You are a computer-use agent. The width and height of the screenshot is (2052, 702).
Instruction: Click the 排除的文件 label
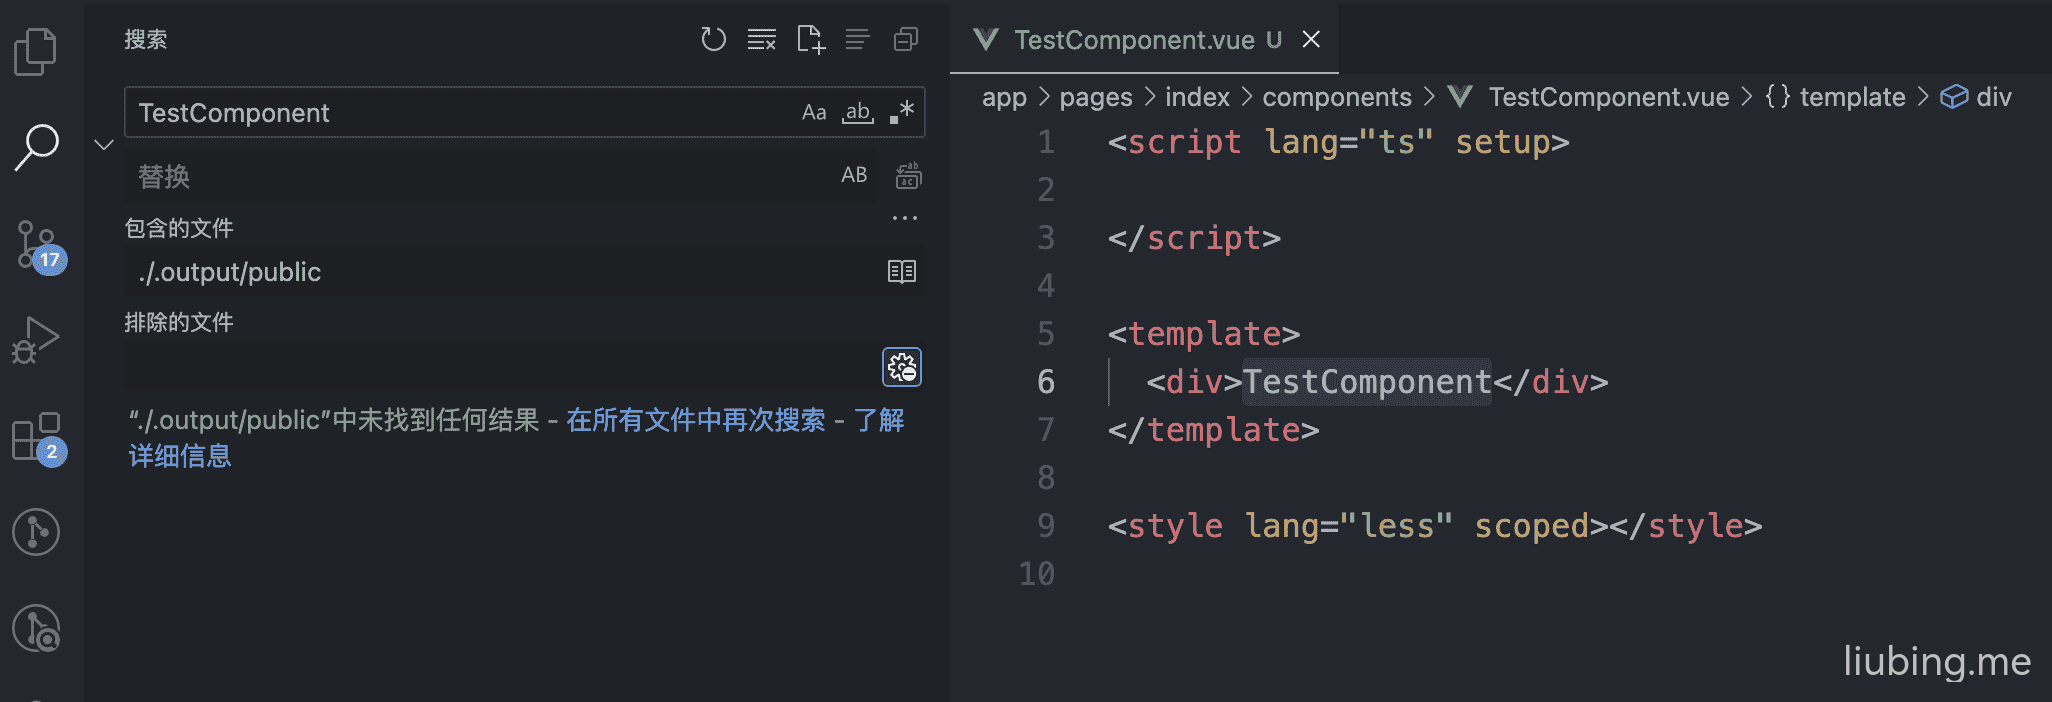(179, 322)
